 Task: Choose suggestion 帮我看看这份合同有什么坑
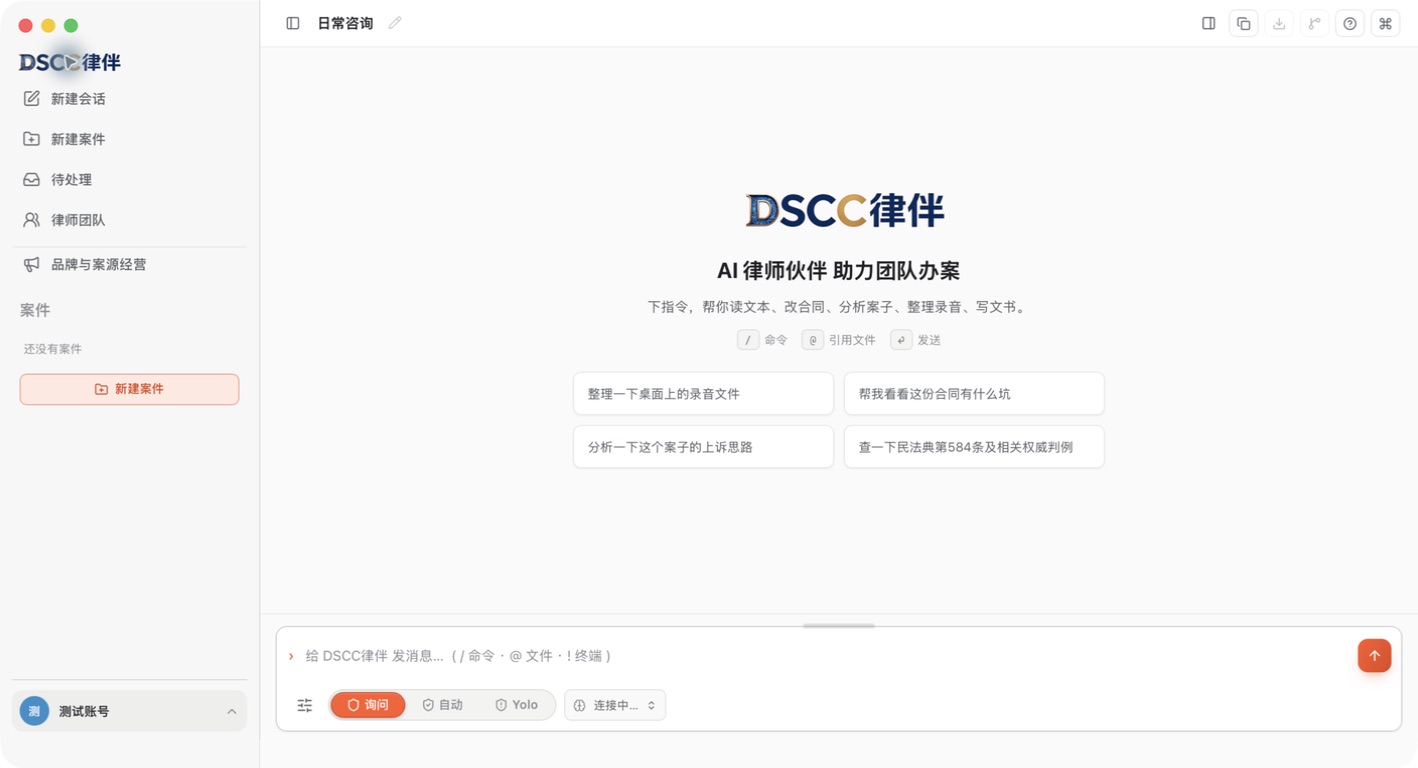[x=974, y=394]
